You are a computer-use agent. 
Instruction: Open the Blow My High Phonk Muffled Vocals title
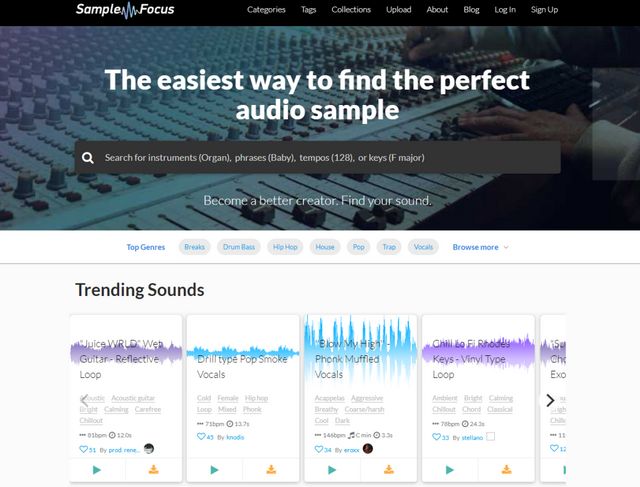pyautogui.click(x=352, y=359)
